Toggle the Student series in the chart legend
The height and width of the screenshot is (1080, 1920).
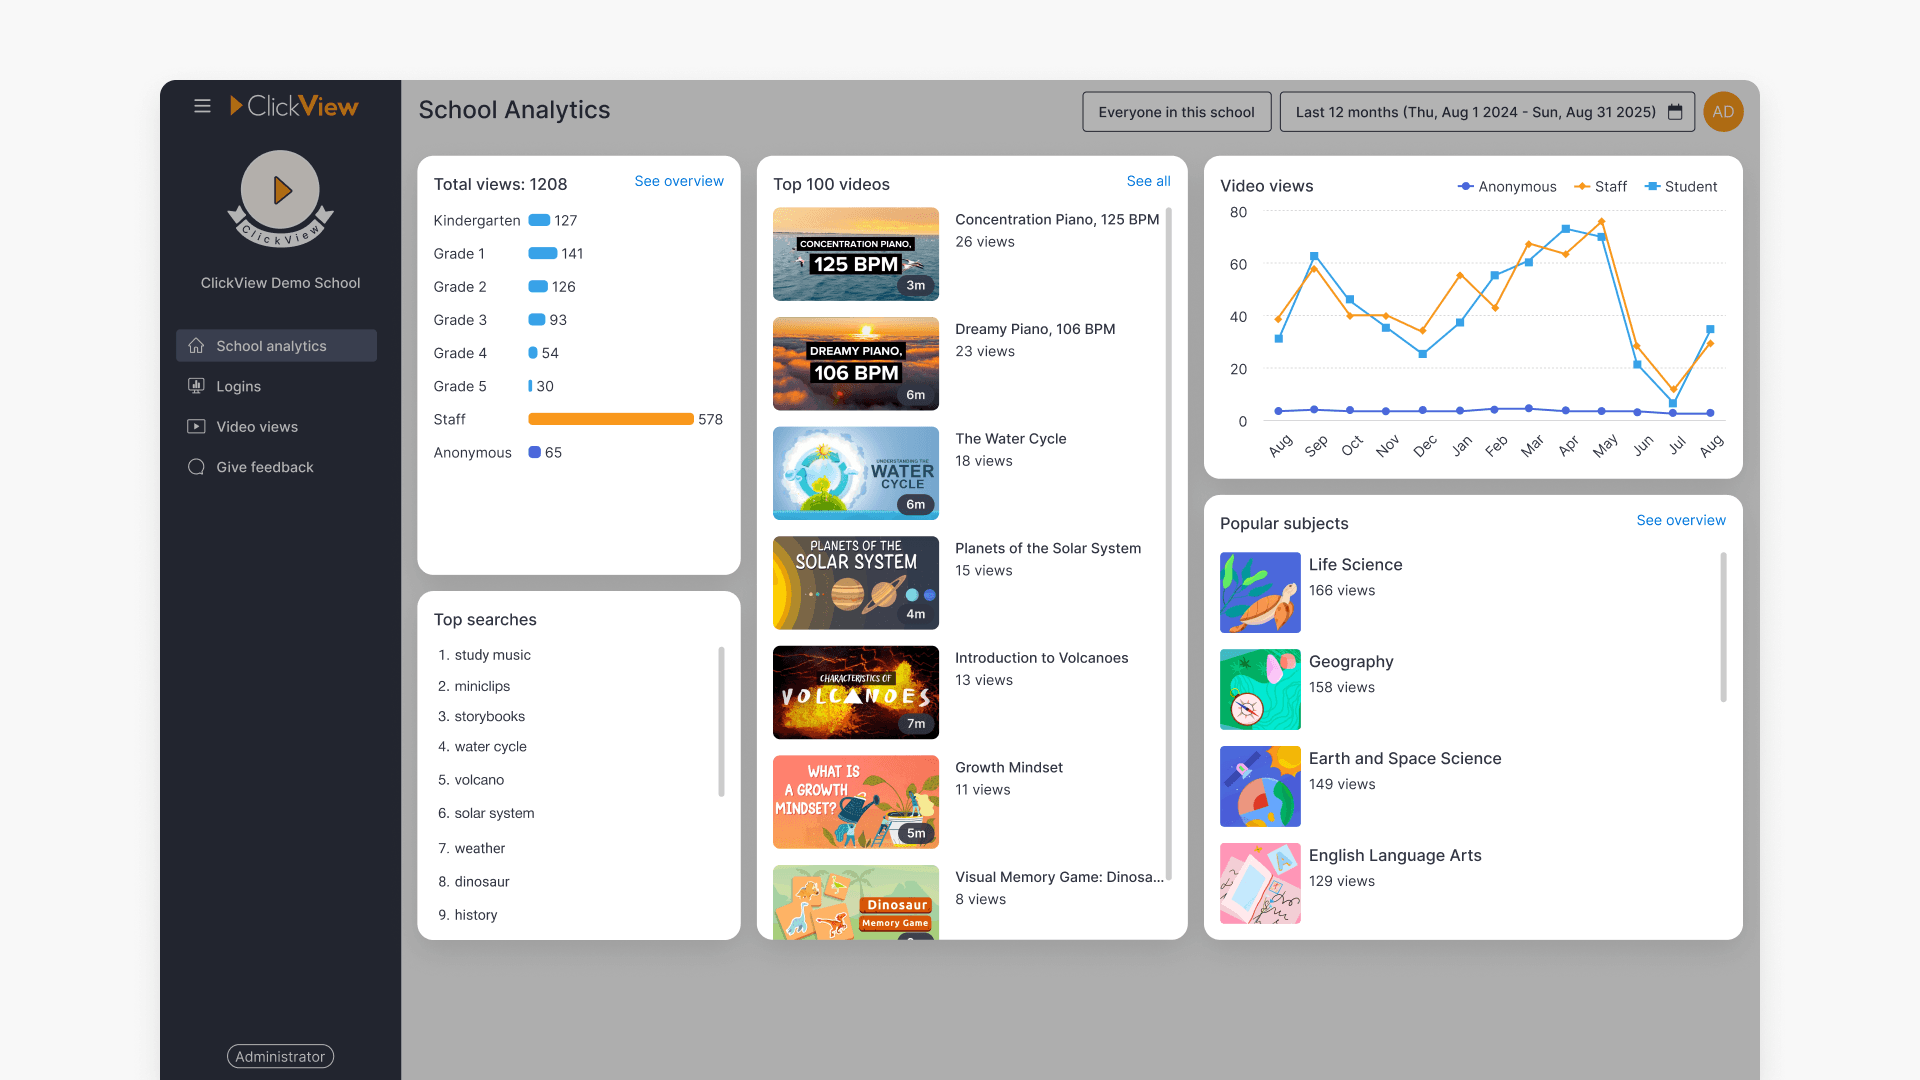click(x=1680, y=186)
